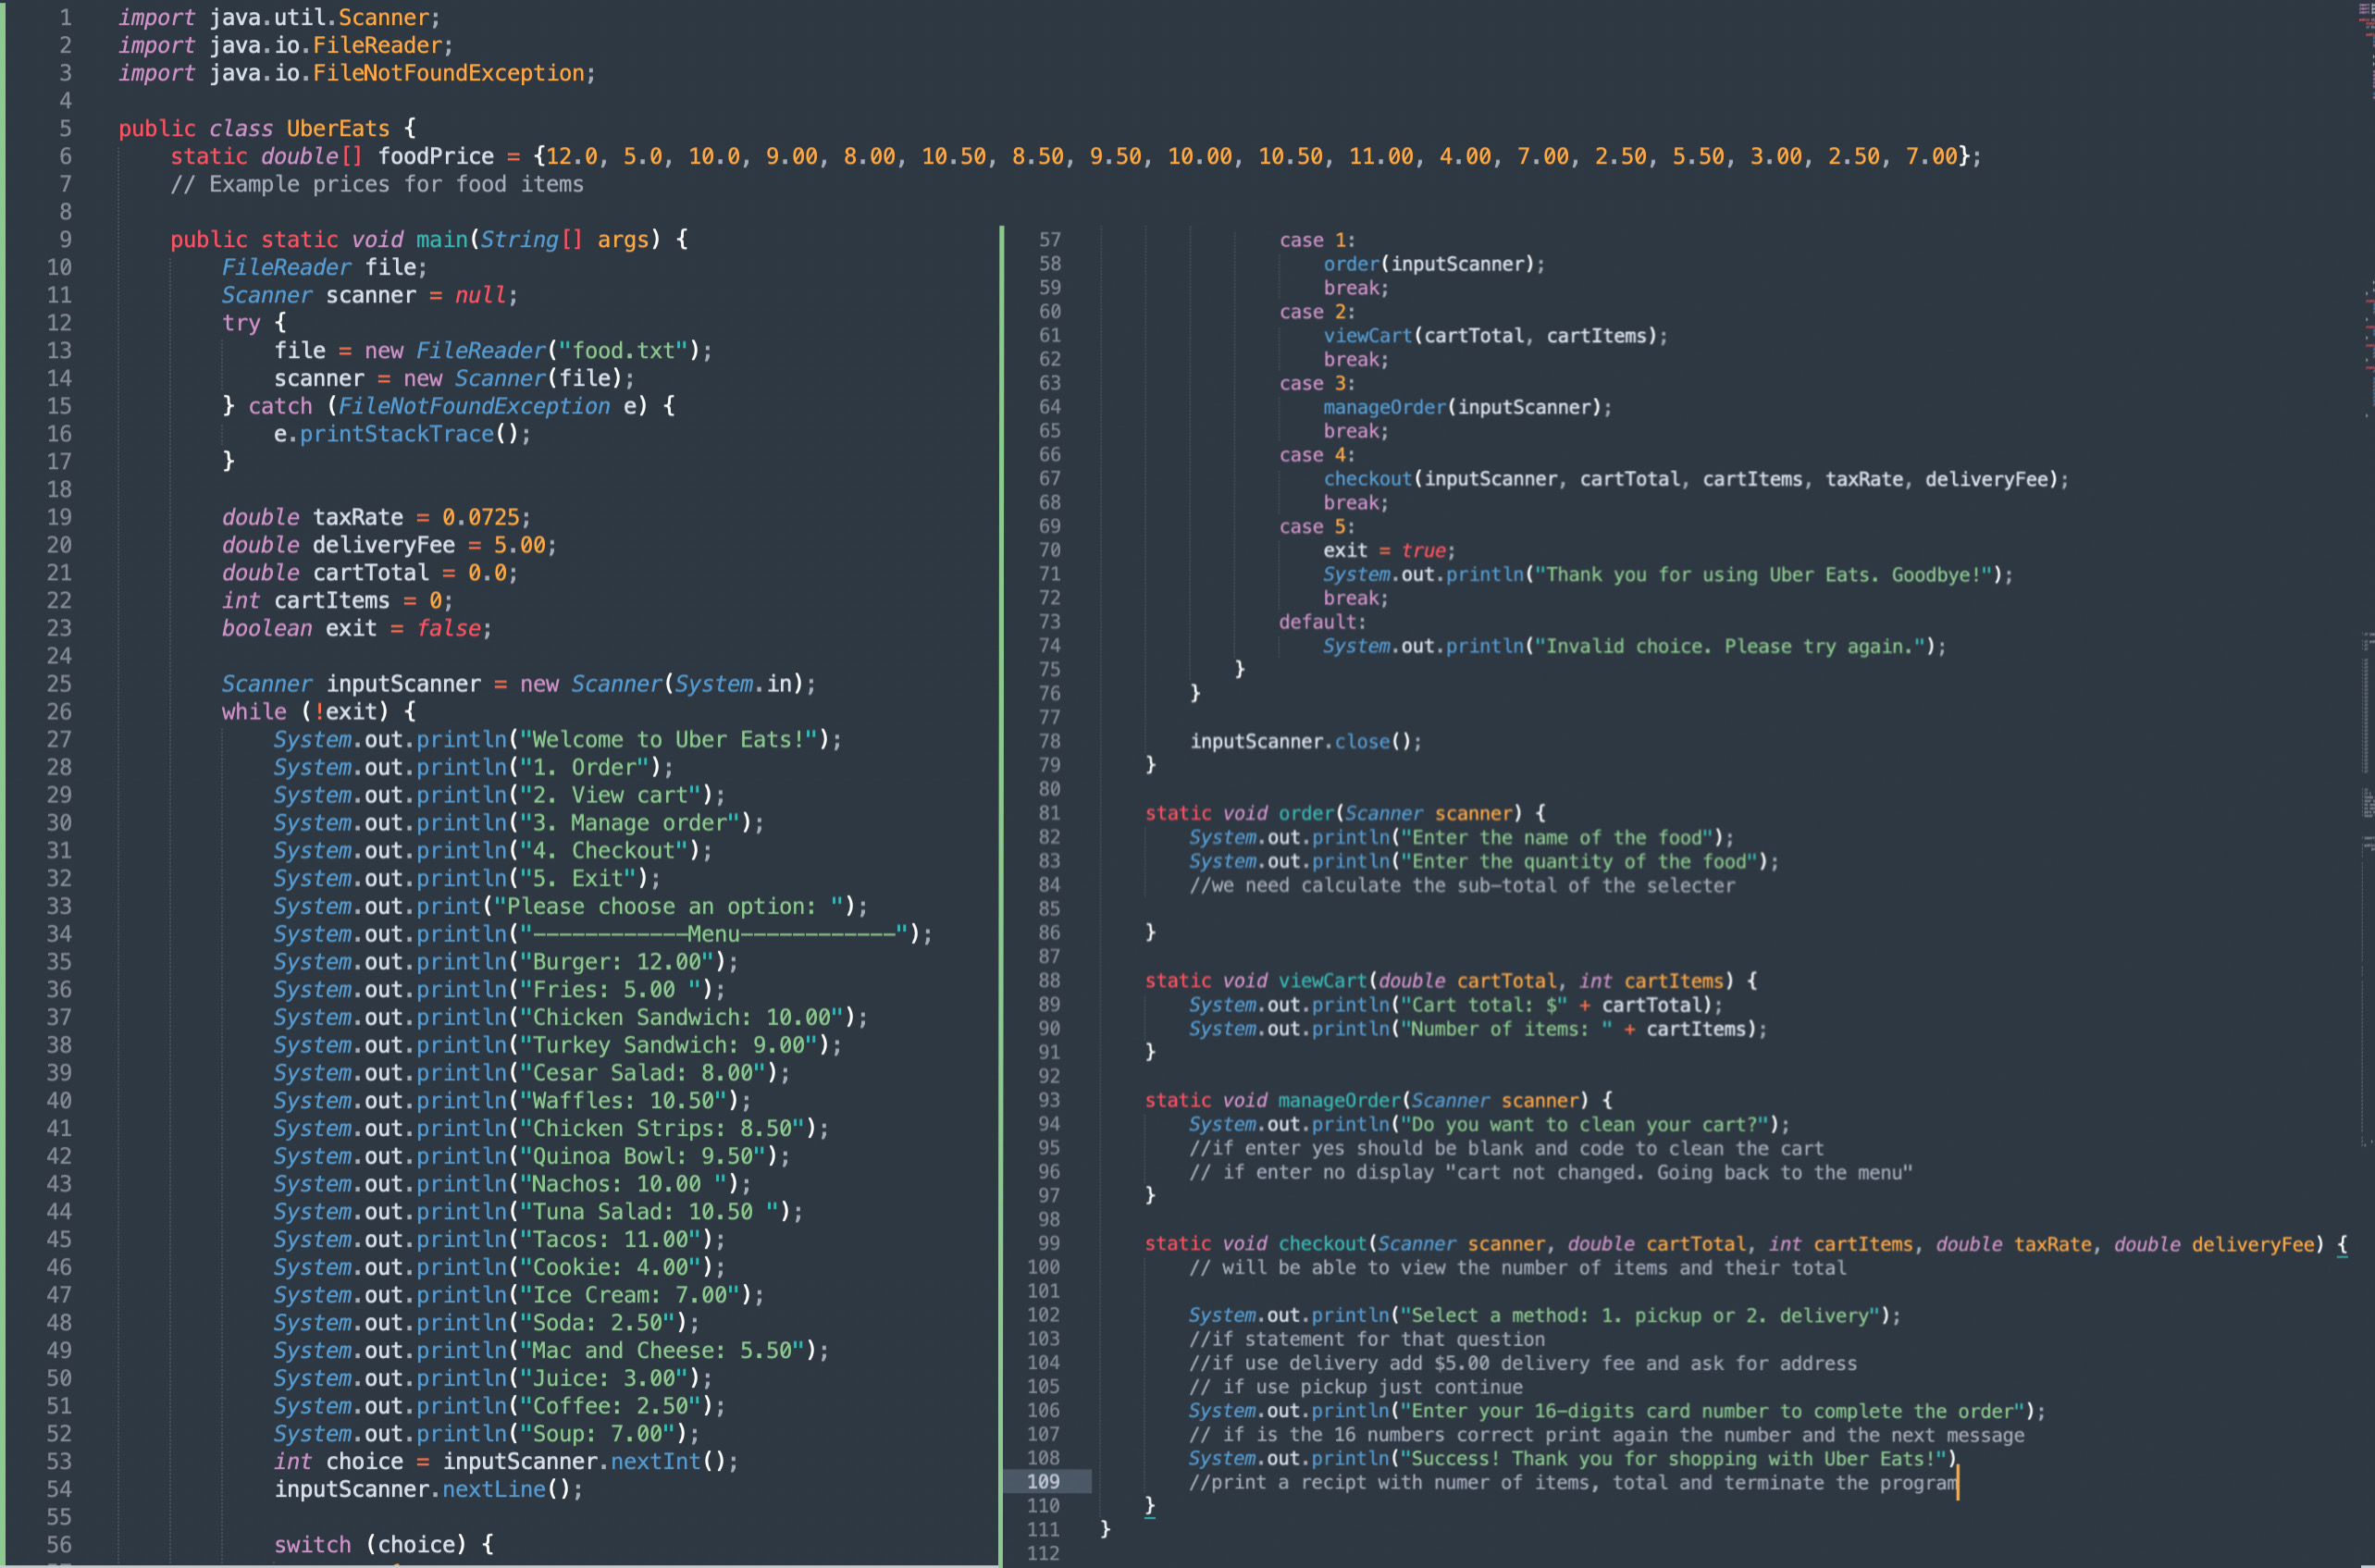Click the viewCart call in case 2
2375x1568 pixels.
[x=1367, y=336]
